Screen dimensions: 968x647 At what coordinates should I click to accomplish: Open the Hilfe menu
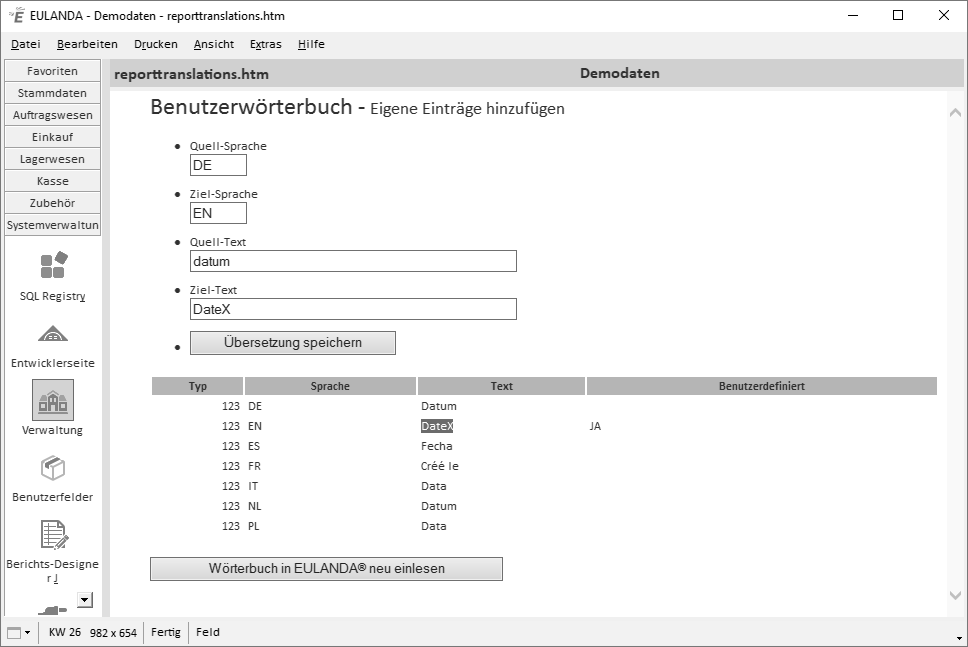coord(311,44)
